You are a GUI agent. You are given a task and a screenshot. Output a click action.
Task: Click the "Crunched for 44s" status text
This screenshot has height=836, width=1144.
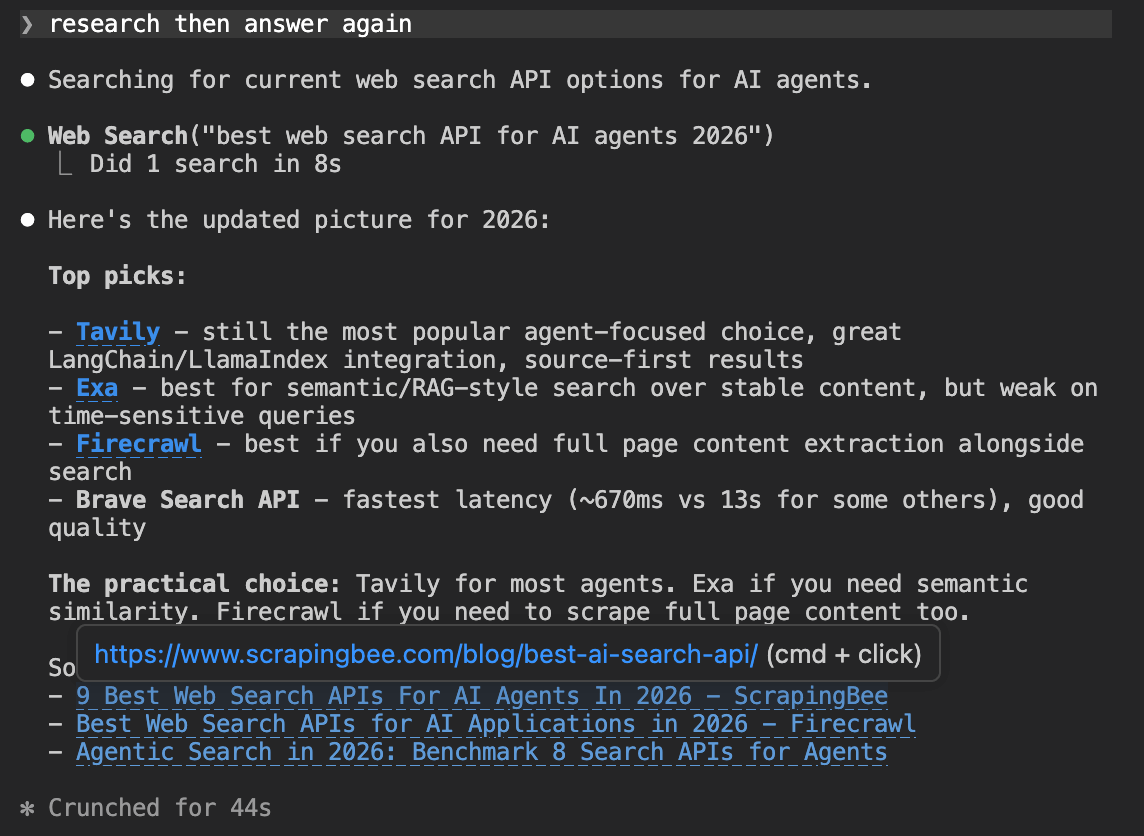pos(160,808)
